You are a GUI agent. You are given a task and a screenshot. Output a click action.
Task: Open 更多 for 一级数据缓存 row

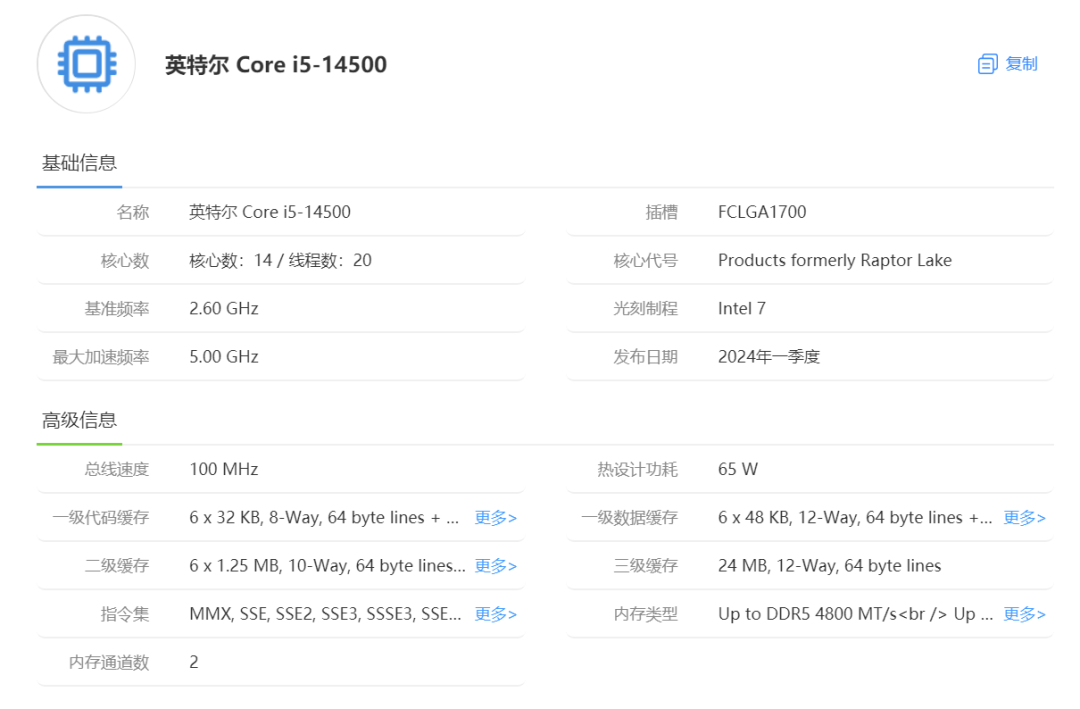point(1024,517)
